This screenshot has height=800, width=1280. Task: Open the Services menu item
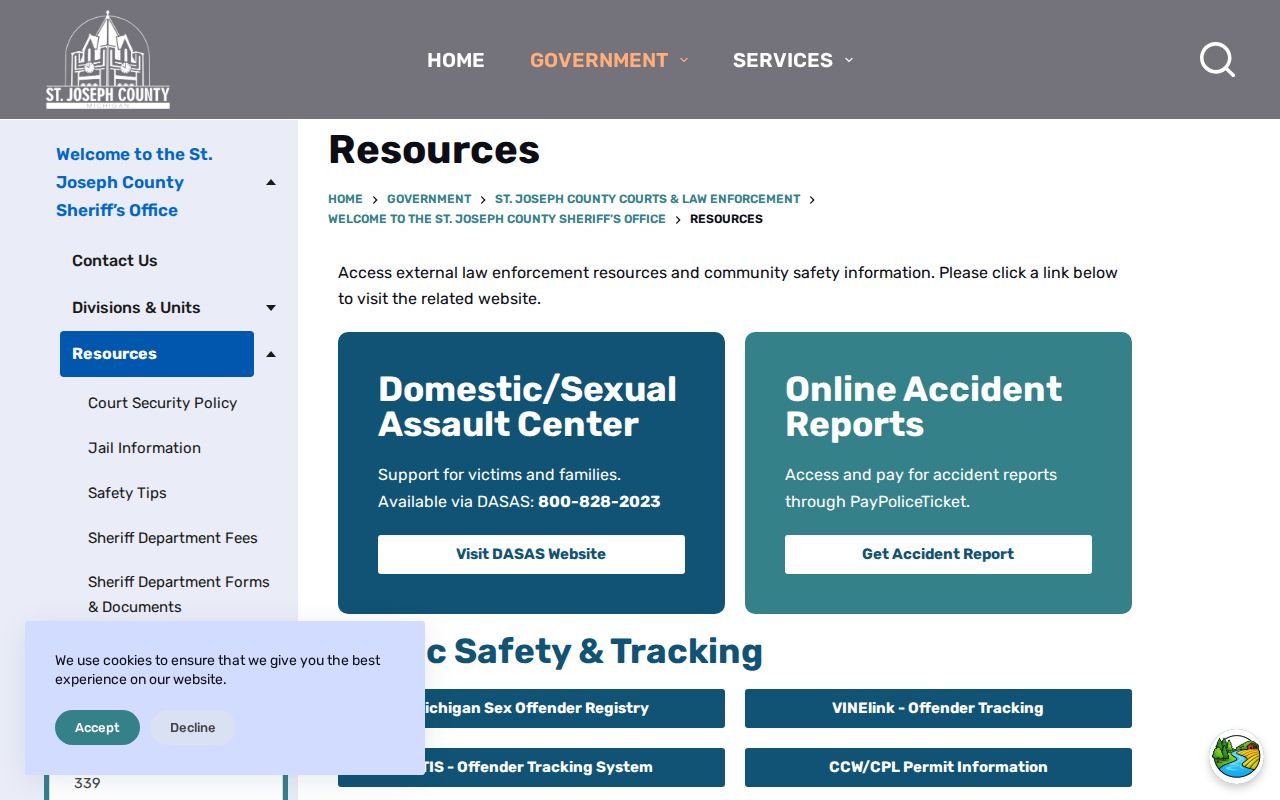coord(783,60)
